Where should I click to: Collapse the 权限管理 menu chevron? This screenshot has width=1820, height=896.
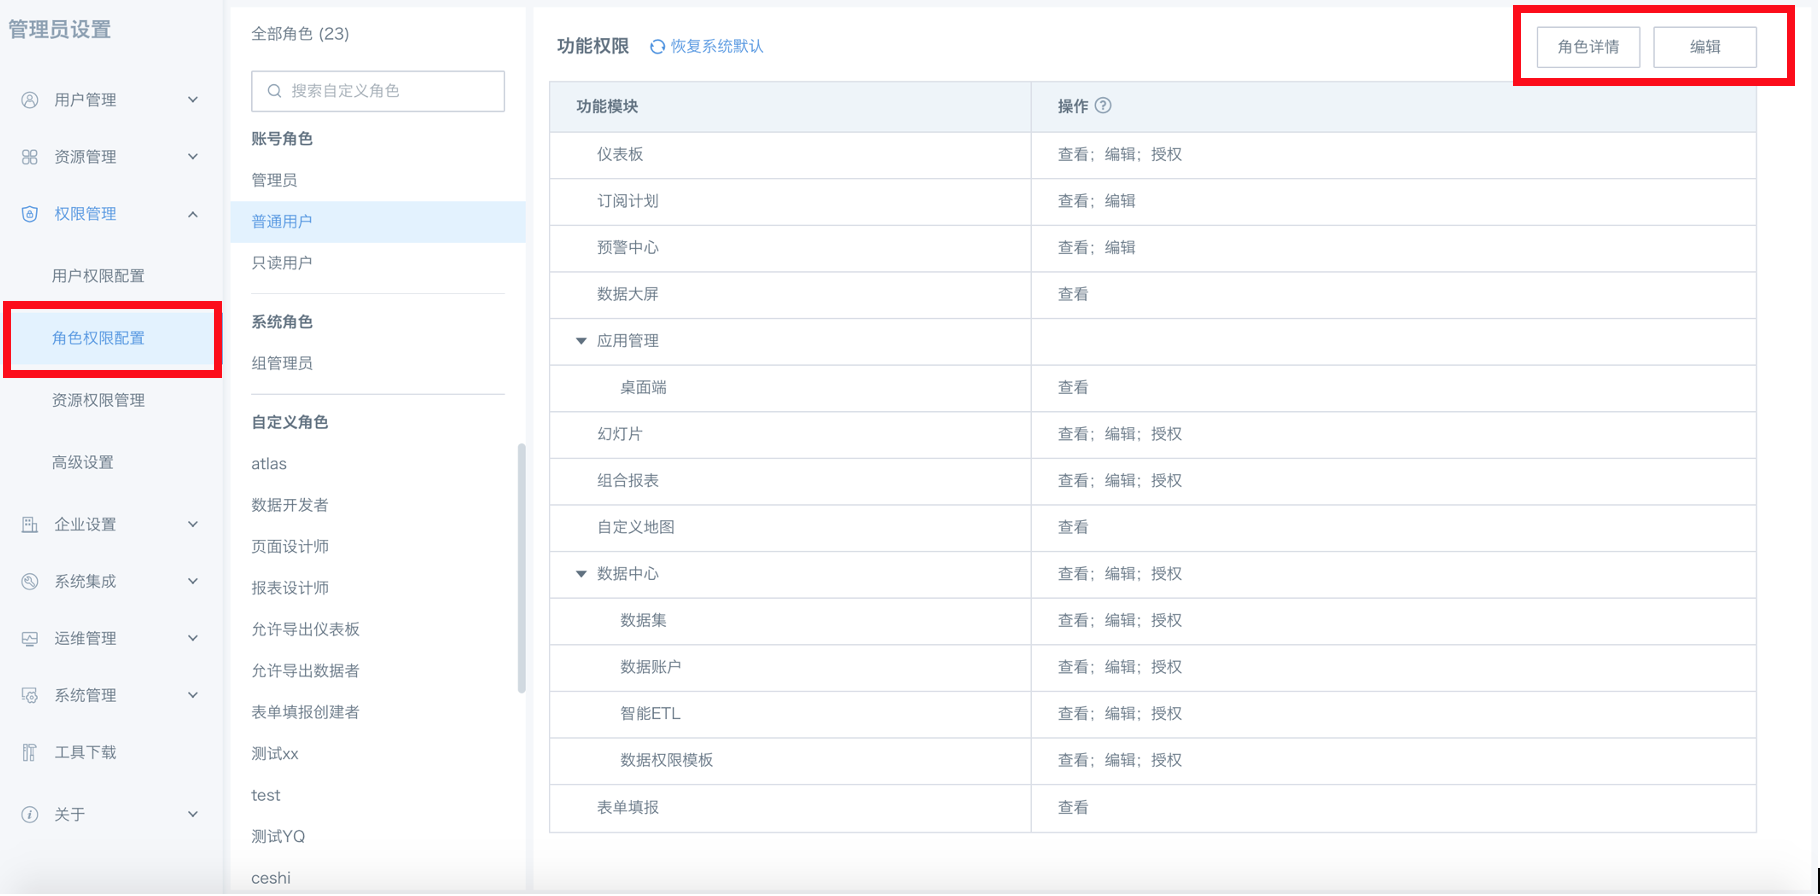coord(193,214)
